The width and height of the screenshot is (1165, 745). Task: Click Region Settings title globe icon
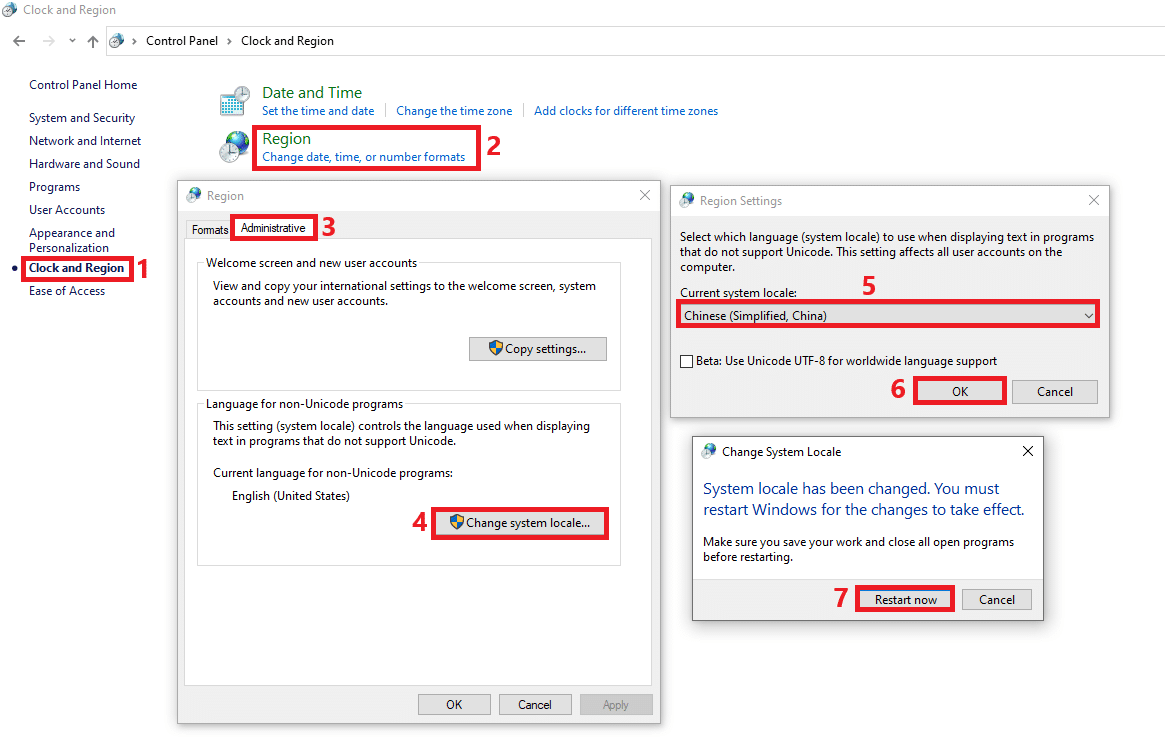click(x=687, y=200)
